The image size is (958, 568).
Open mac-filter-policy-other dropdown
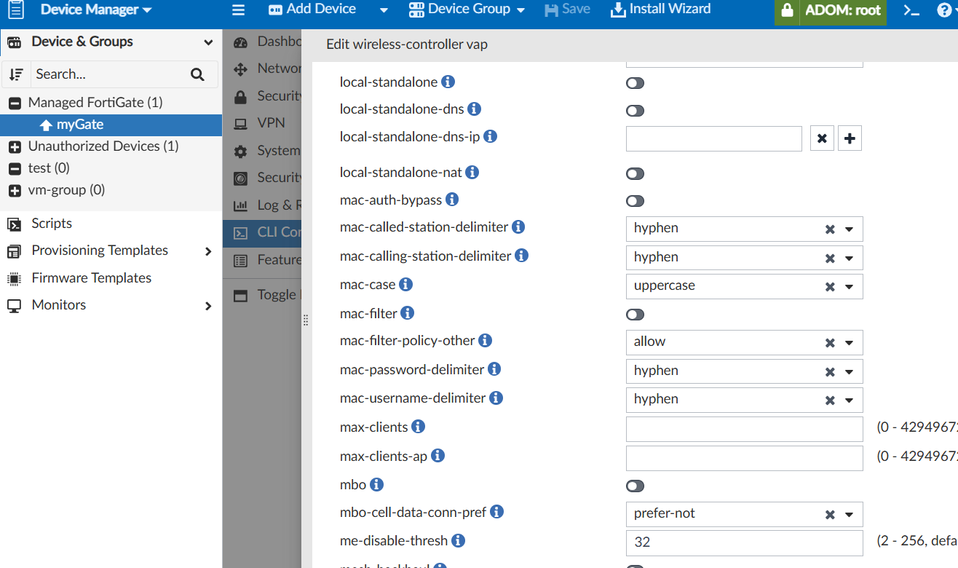(849, 342)
